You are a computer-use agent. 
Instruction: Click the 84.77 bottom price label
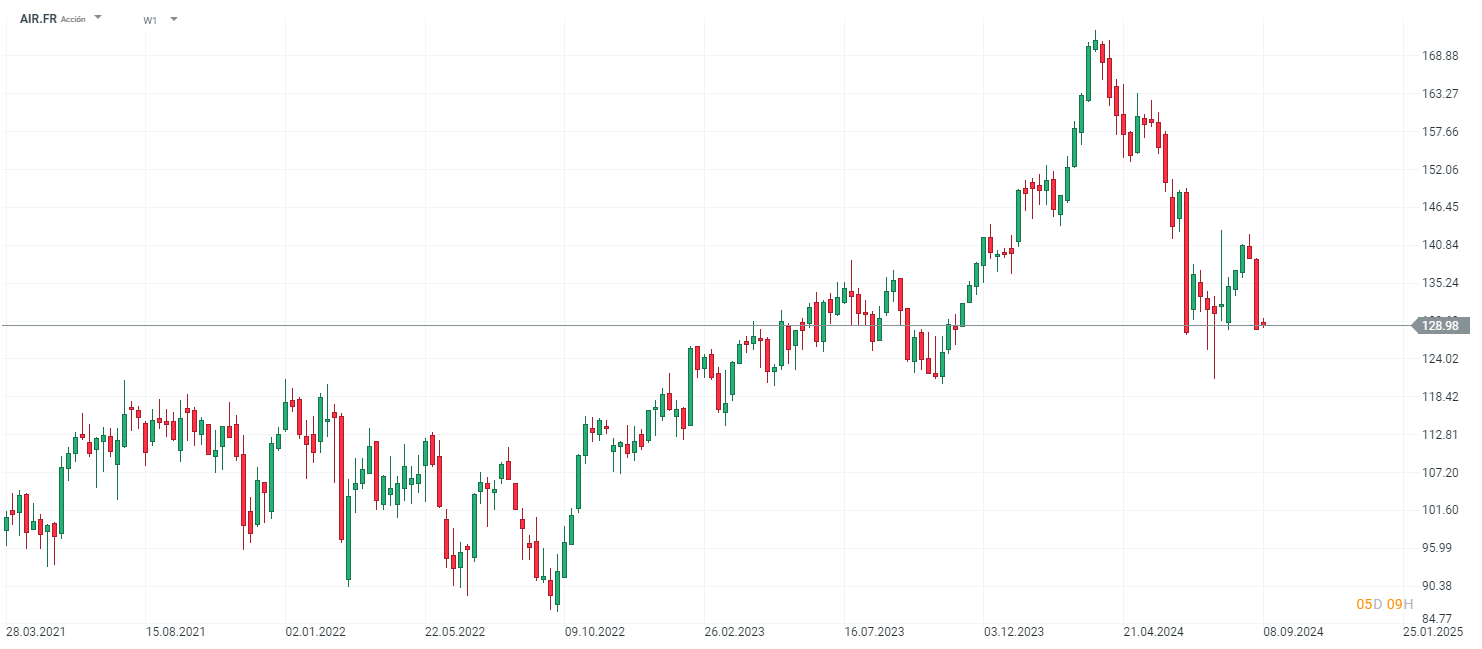point(1439,618)
